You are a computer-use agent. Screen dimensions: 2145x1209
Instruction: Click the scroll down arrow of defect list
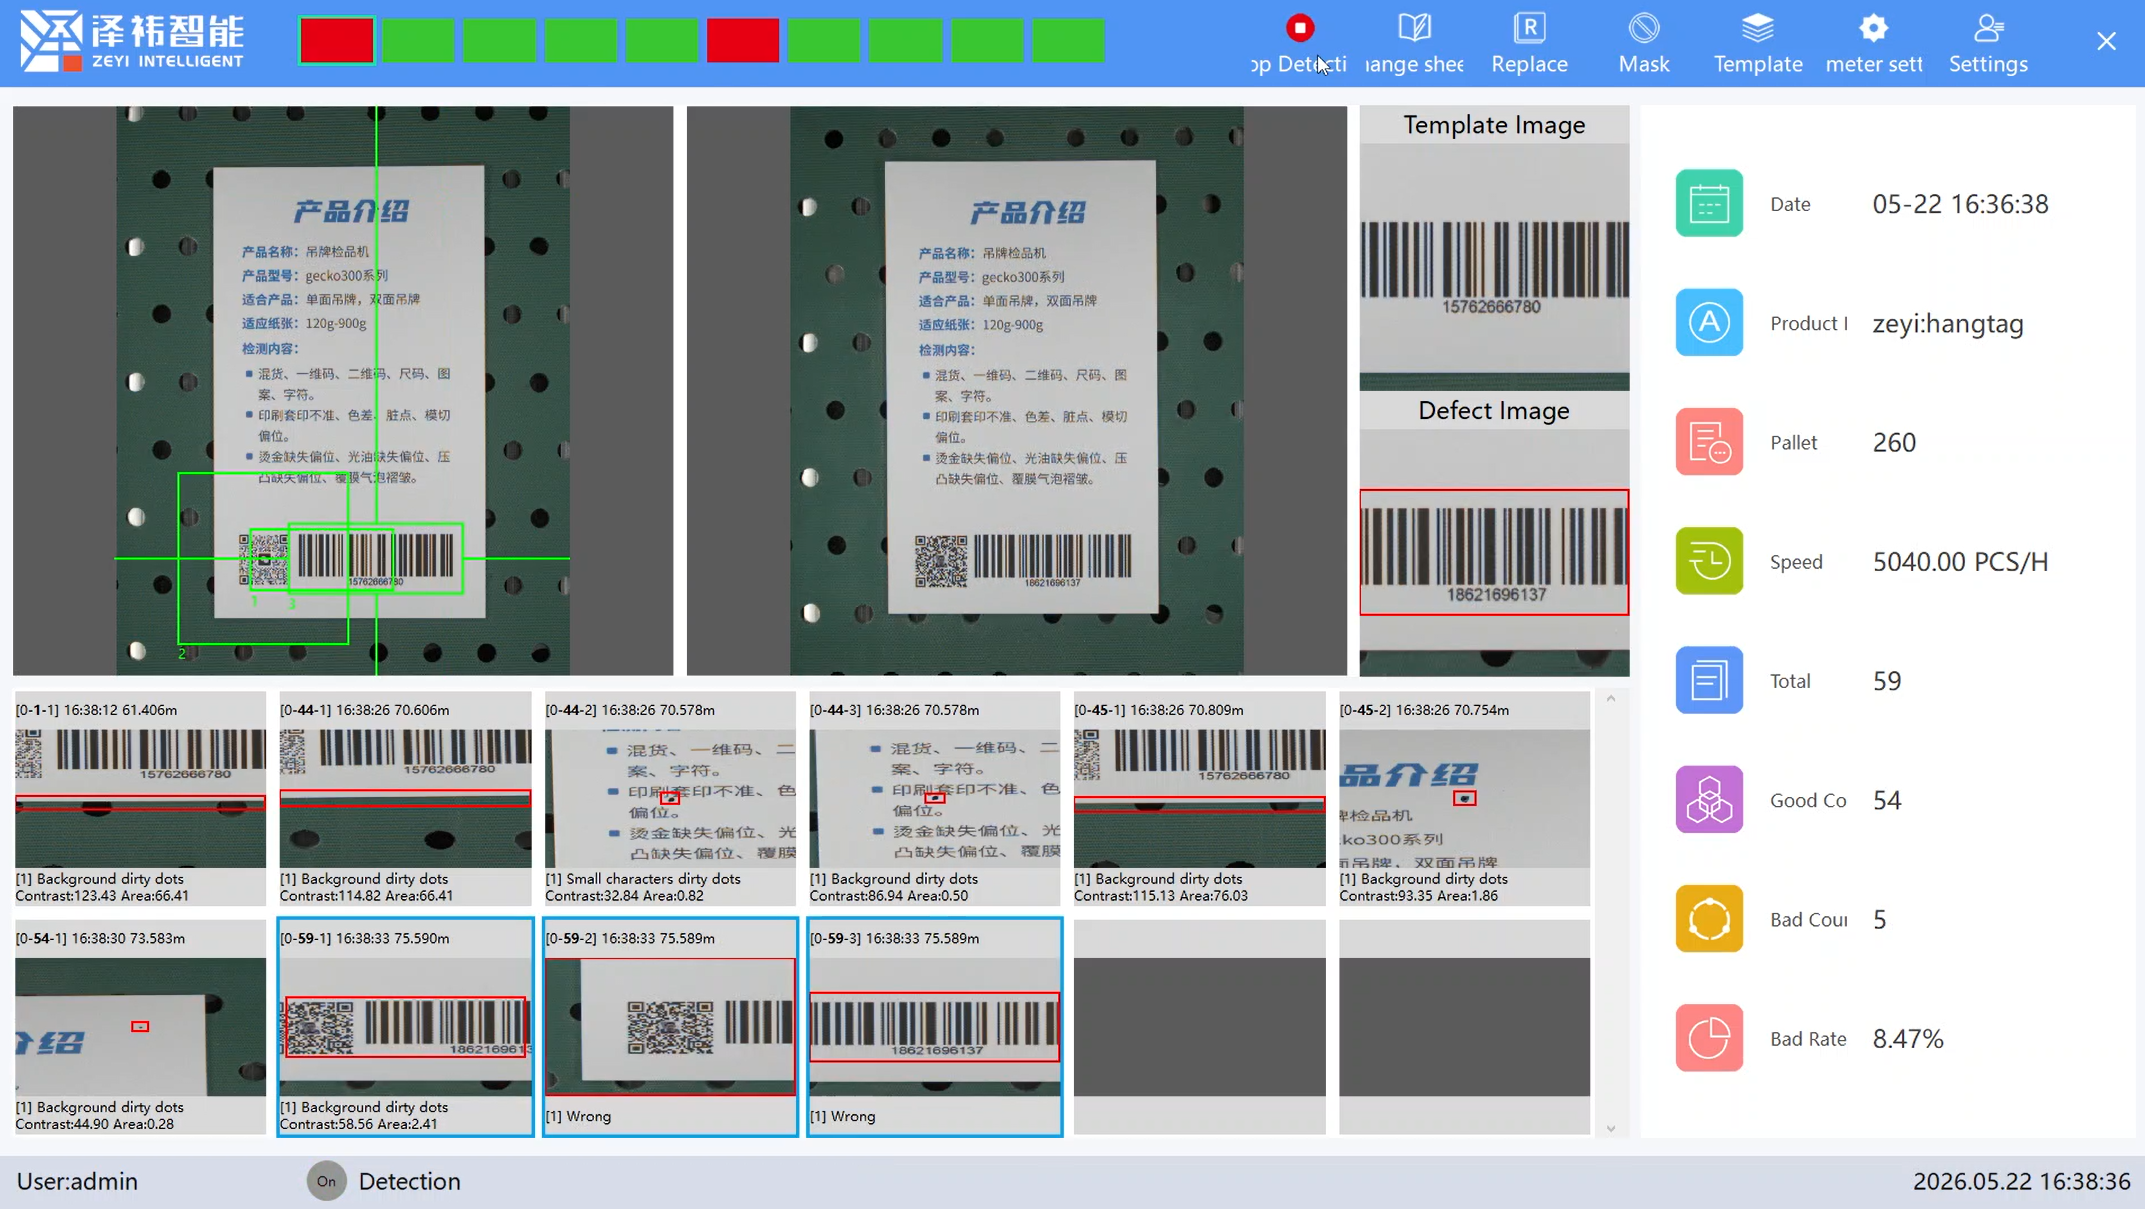[1611, 1128]
